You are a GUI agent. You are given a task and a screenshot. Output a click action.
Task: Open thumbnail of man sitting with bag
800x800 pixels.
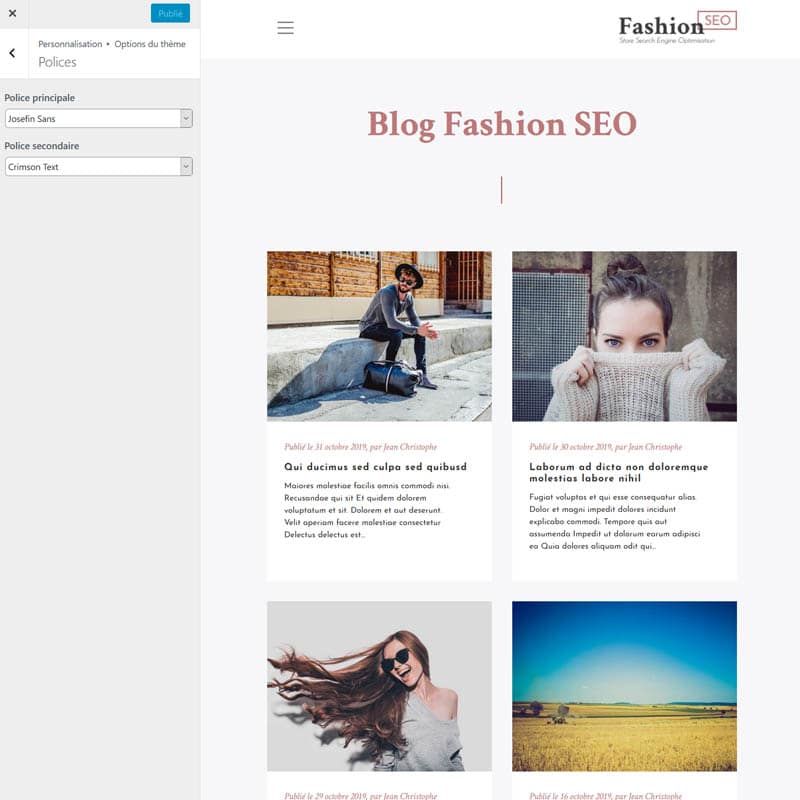pyautogui.click(x=379, y=335)
